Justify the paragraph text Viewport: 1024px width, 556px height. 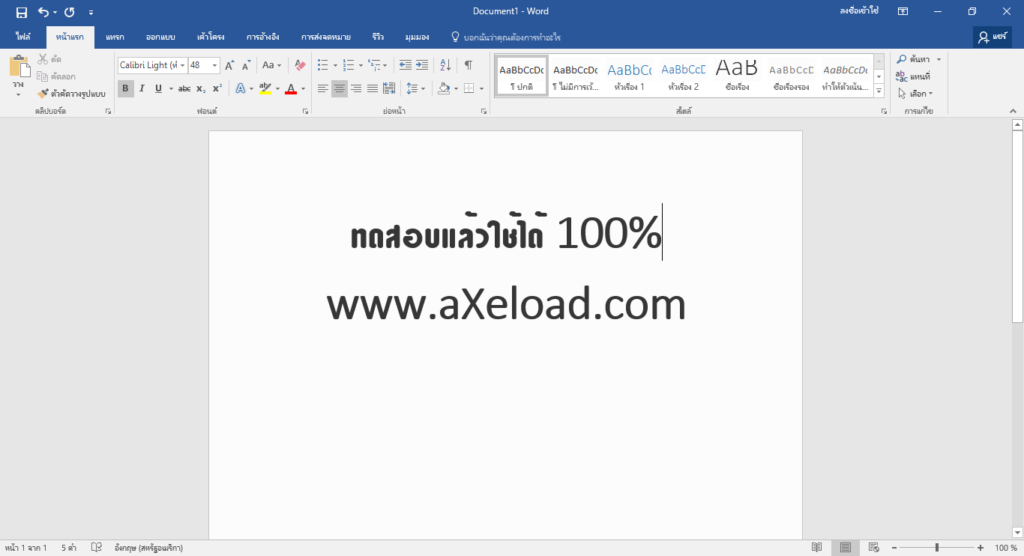click(372, 88)
